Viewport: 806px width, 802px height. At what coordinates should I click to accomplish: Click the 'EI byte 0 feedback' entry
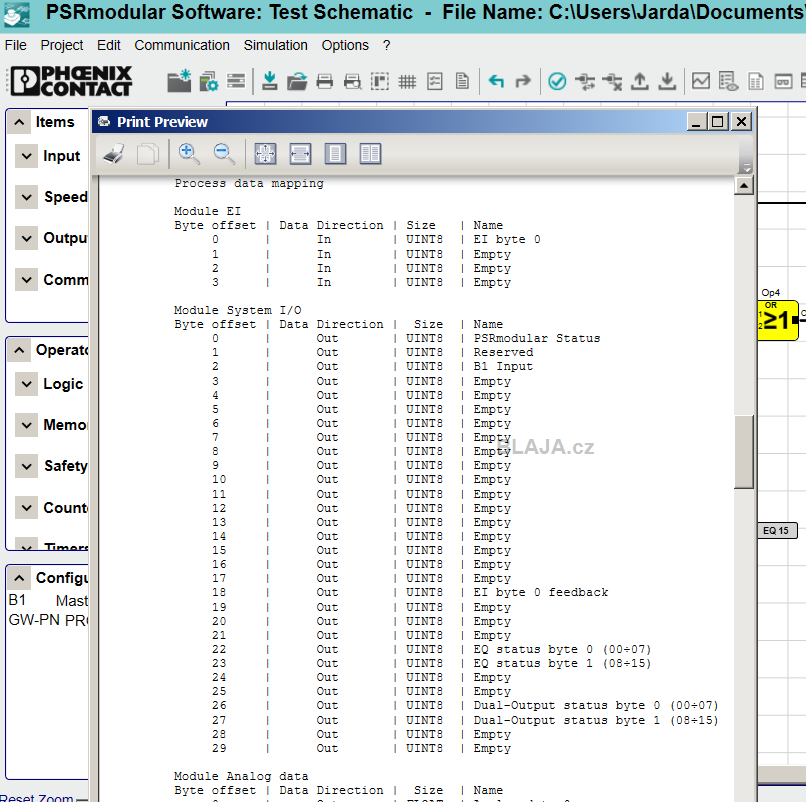pyautogui.click(x=541, y=592)
